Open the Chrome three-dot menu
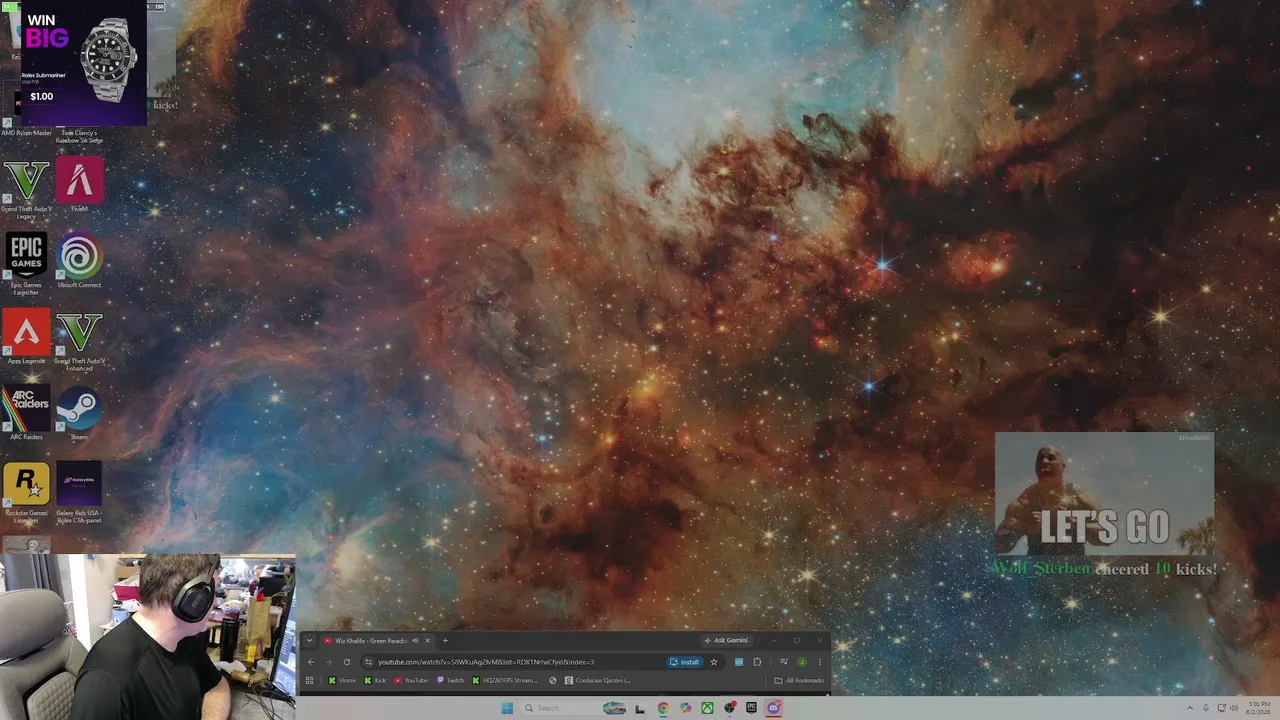Viewport: 1280px width, 720px height. [819, 662]
